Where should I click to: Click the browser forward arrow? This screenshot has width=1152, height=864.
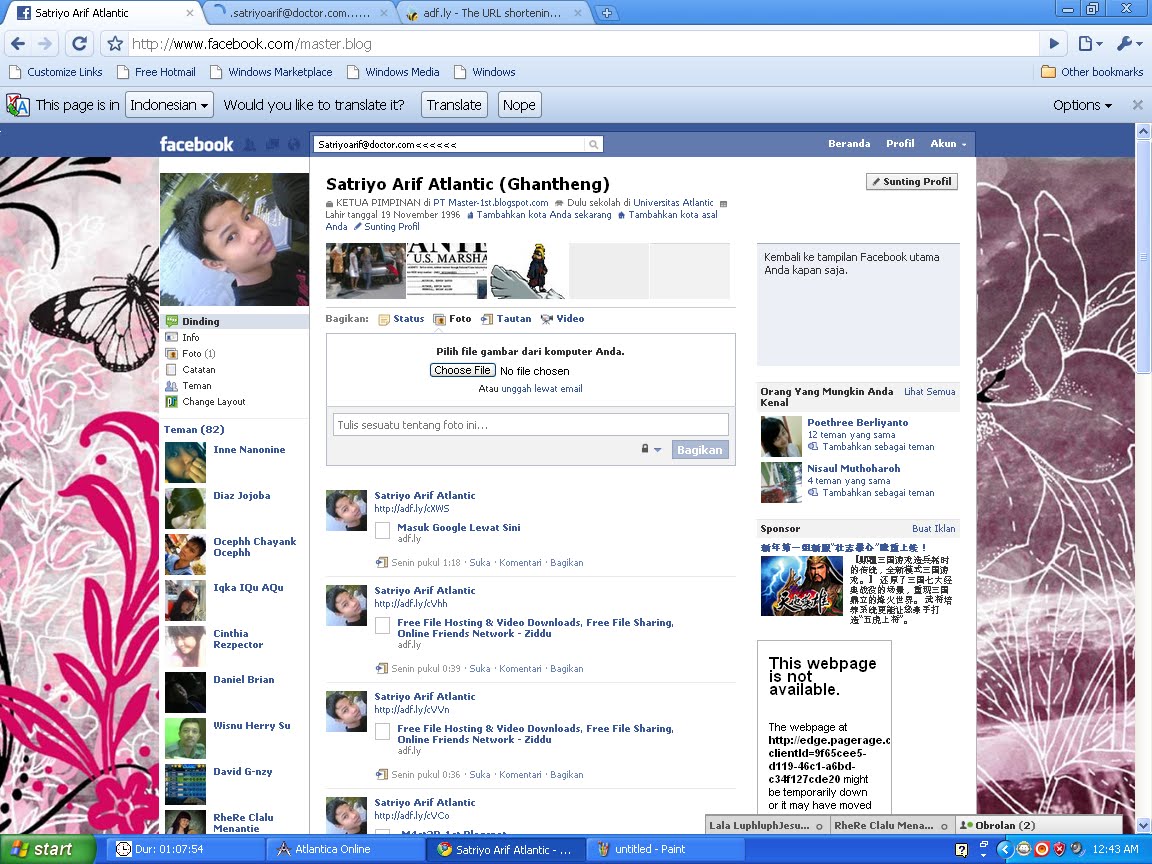[45, 43]
